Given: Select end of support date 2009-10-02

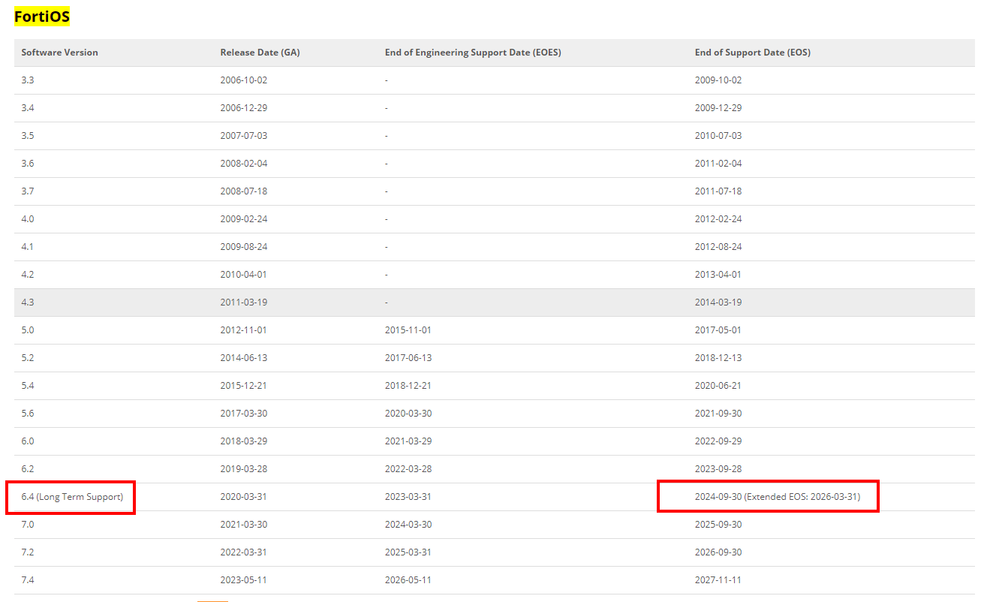Looking at the screenshot, I should click(718, 80).
